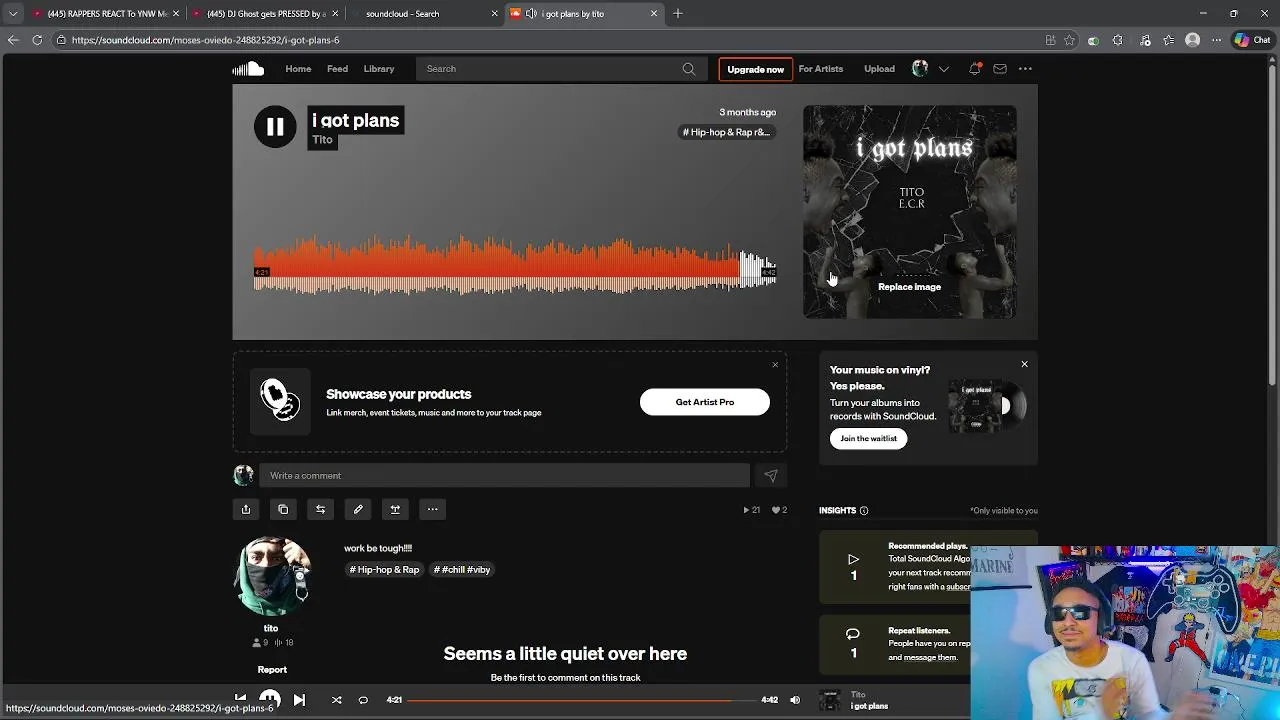
Task: Click the copy link icon under comment box
Action: 283,509
